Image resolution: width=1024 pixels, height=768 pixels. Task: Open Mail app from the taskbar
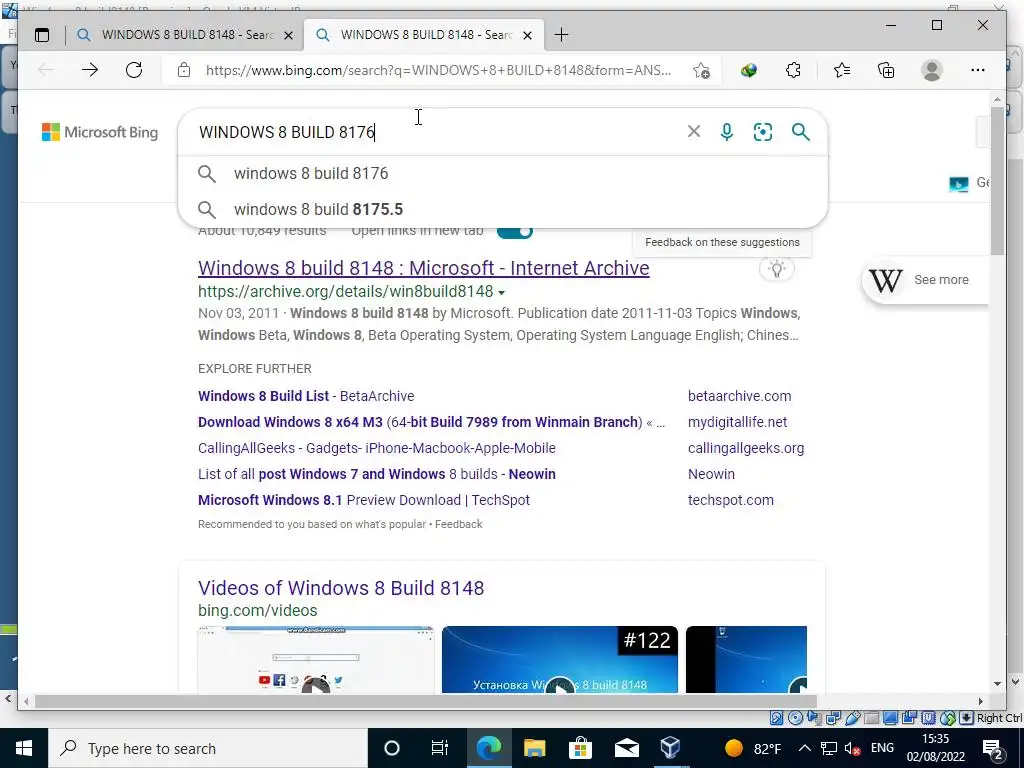click(x=626, y=748)
